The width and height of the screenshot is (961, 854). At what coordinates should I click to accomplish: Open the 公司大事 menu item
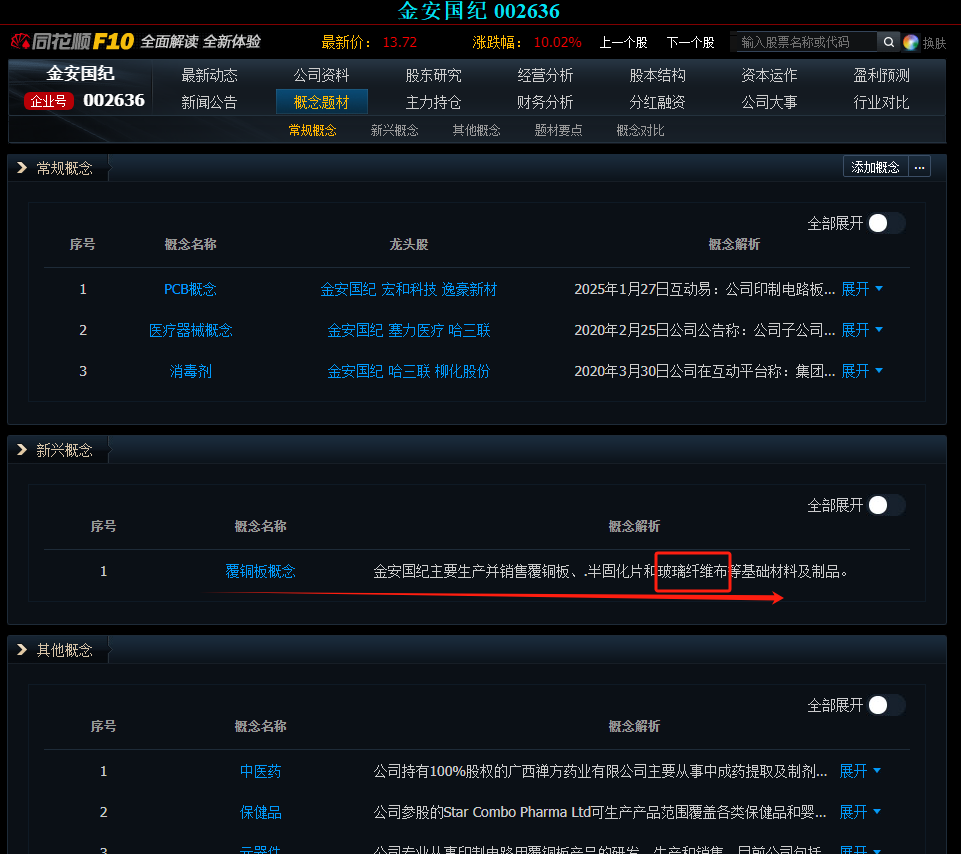pyautogui.click(x=769, y=102)
